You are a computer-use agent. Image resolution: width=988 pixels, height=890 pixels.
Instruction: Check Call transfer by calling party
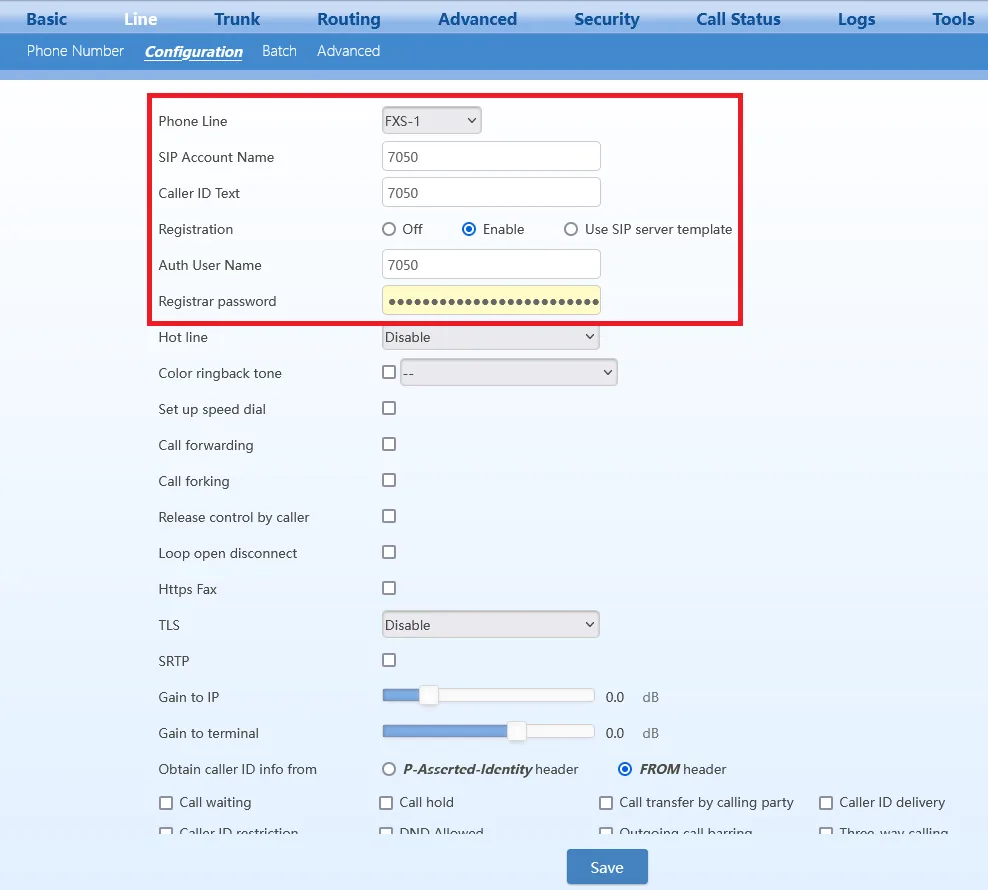(606, 802)
